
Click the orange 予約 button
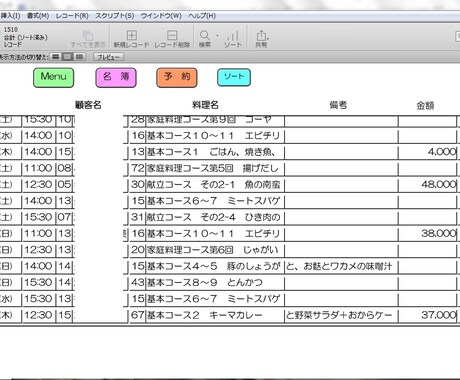[x=177, y=78]
